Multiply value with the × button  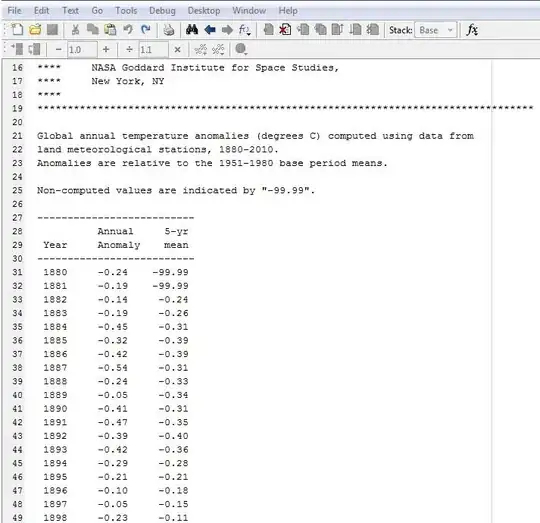tap(177, 50)
